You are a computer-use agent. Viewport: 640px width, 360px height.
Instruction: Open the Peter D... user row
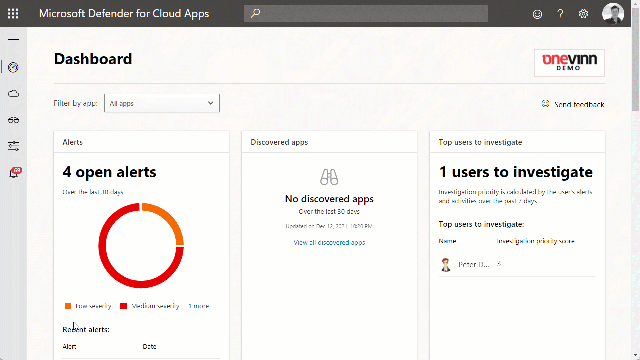click(517, 265)
